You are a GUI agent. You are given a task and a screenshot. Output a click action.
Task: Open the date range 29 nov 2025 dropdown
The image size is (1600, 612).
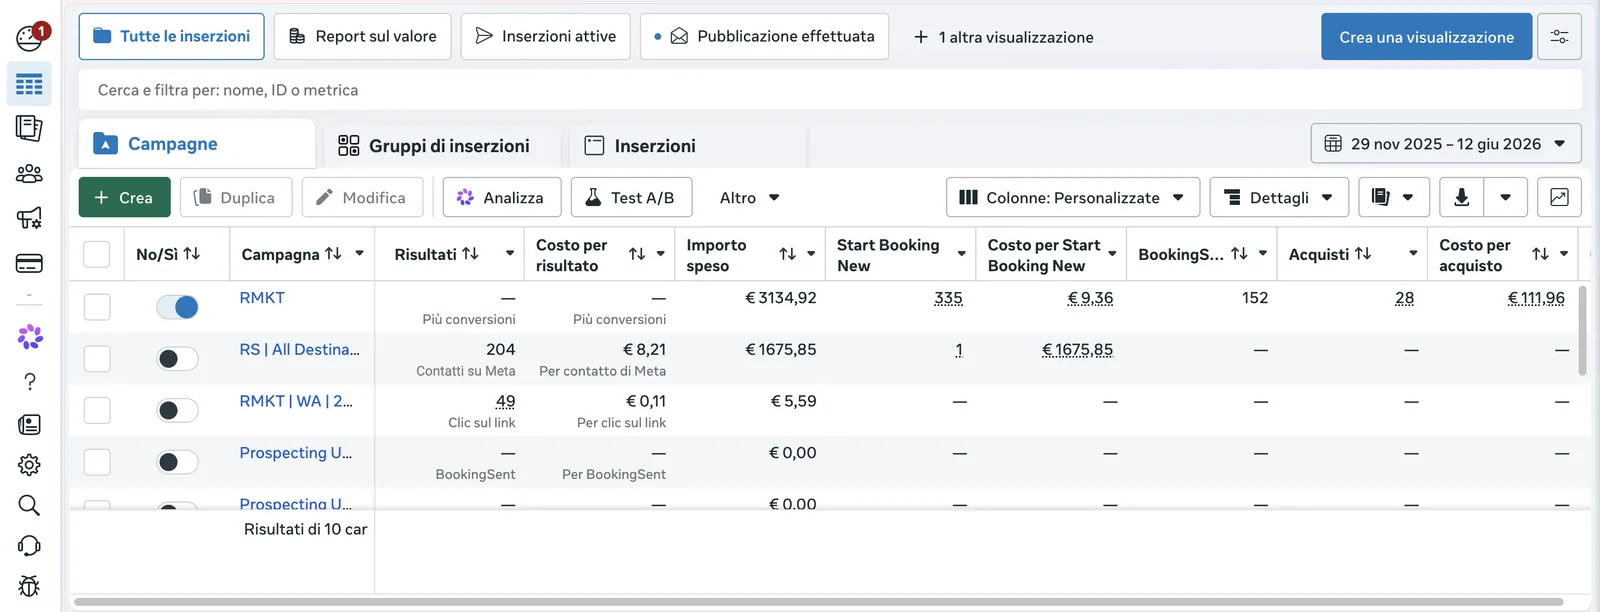coord(1446,144)
